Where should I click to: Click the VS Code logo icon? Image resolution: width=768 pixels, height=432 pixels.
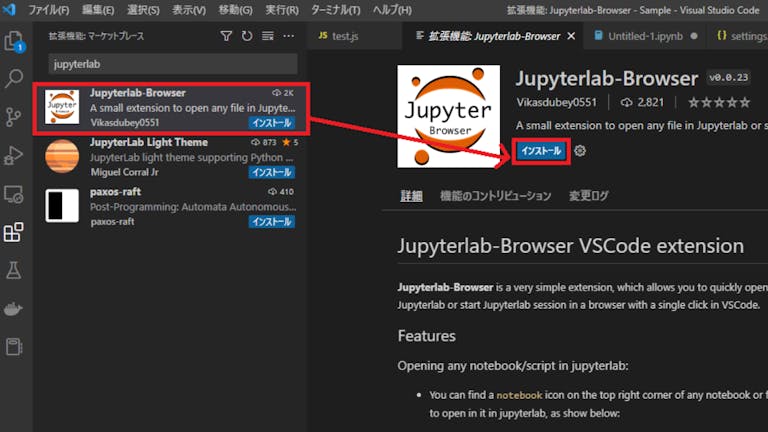click(x=9, y=9)
